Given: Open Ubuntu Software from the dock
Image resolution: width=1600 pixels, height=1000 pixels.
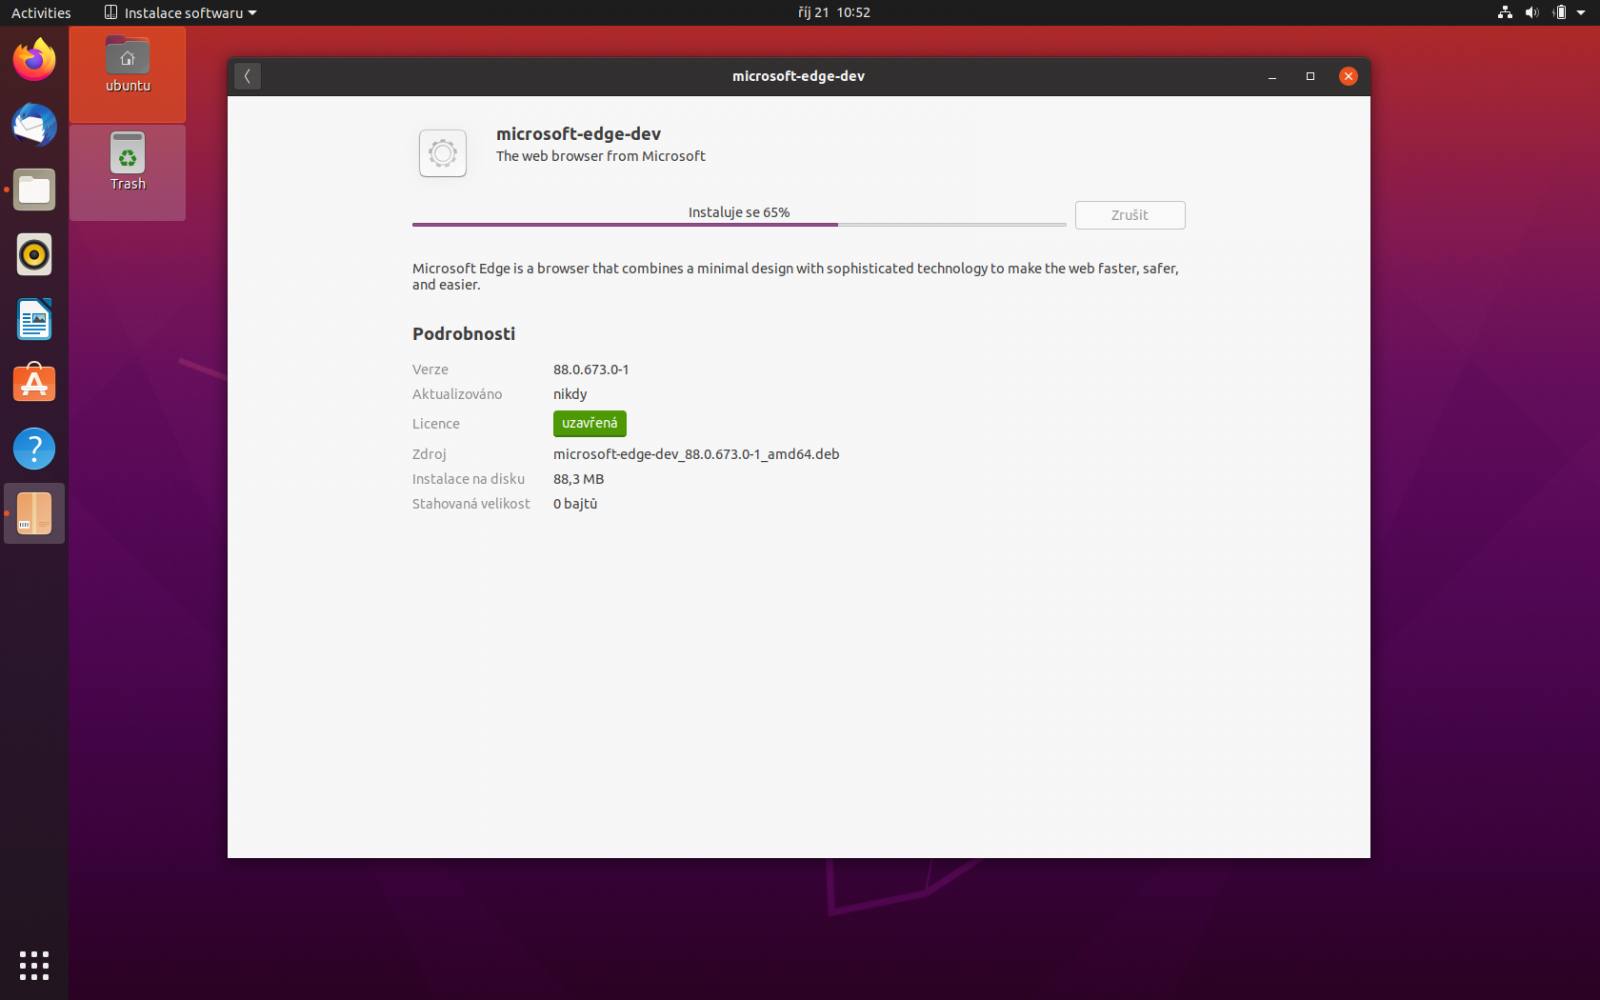Looking at the screenshot, I should coord(34,382).
